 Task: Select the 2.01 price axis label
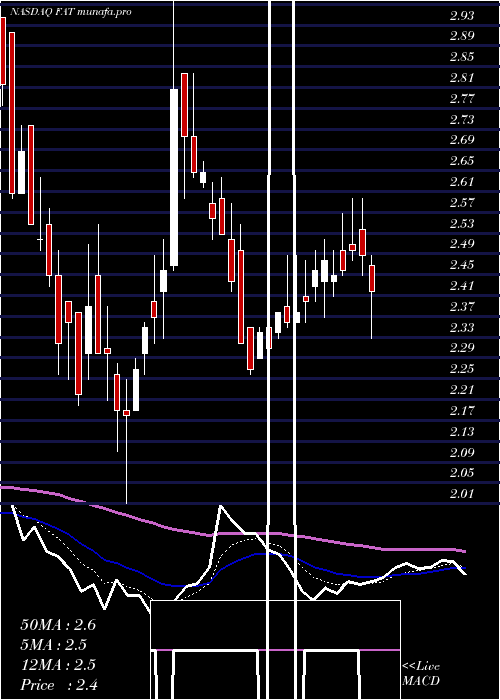[462, 494]
